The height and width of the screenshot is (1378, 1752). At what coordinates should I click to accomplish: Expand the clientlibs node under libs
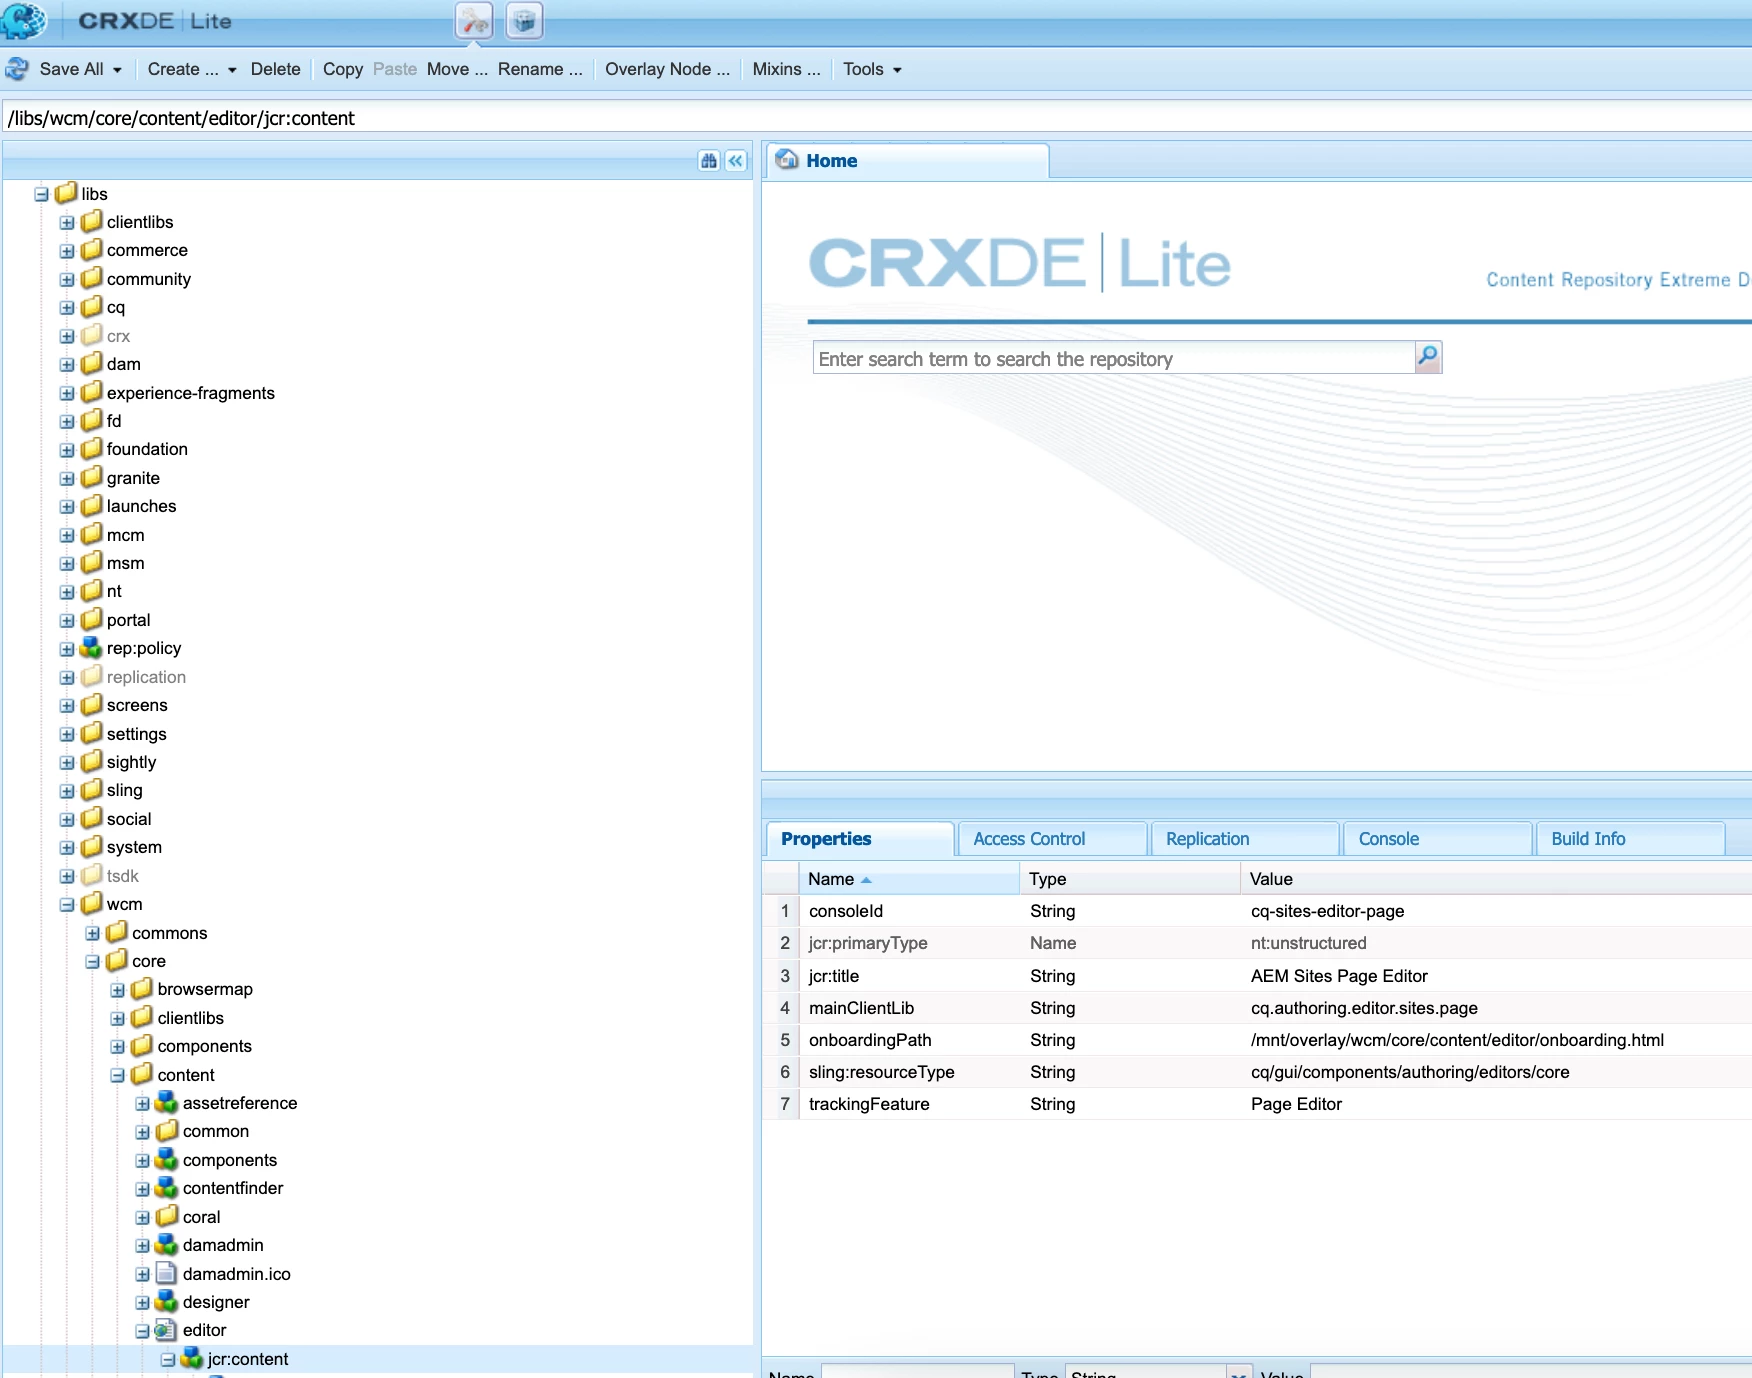[67, 222]
